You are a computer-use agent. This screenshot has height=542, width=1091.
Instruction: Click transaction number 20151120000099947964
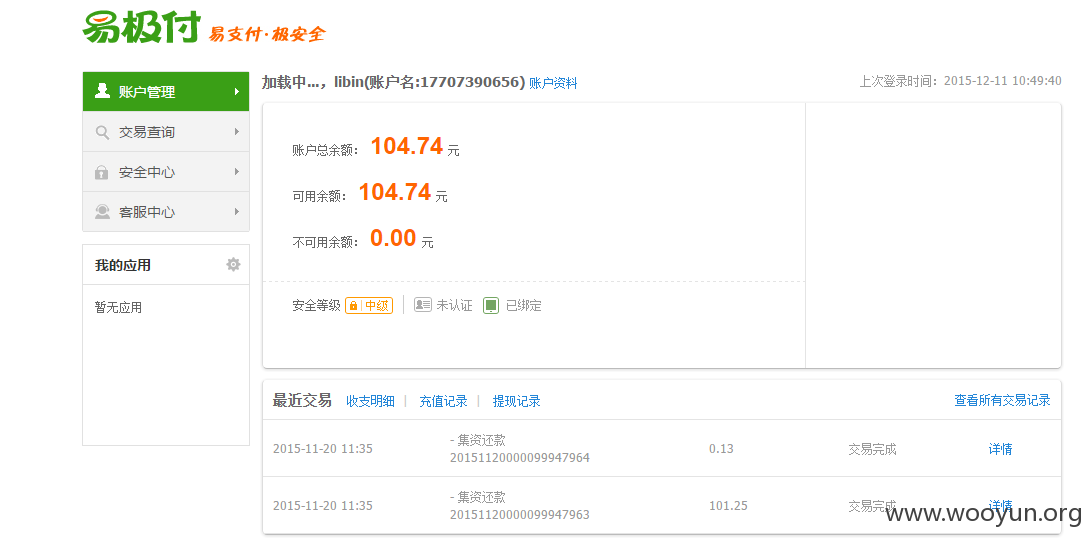(520, 458)
